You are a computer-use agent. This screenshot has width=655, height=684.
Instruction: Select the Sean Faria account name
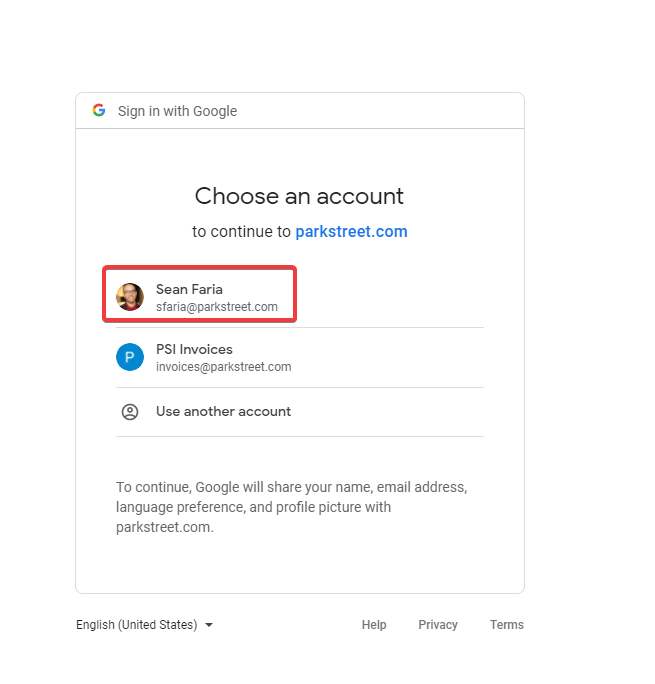pyautogui.click(x=189, y=289)
